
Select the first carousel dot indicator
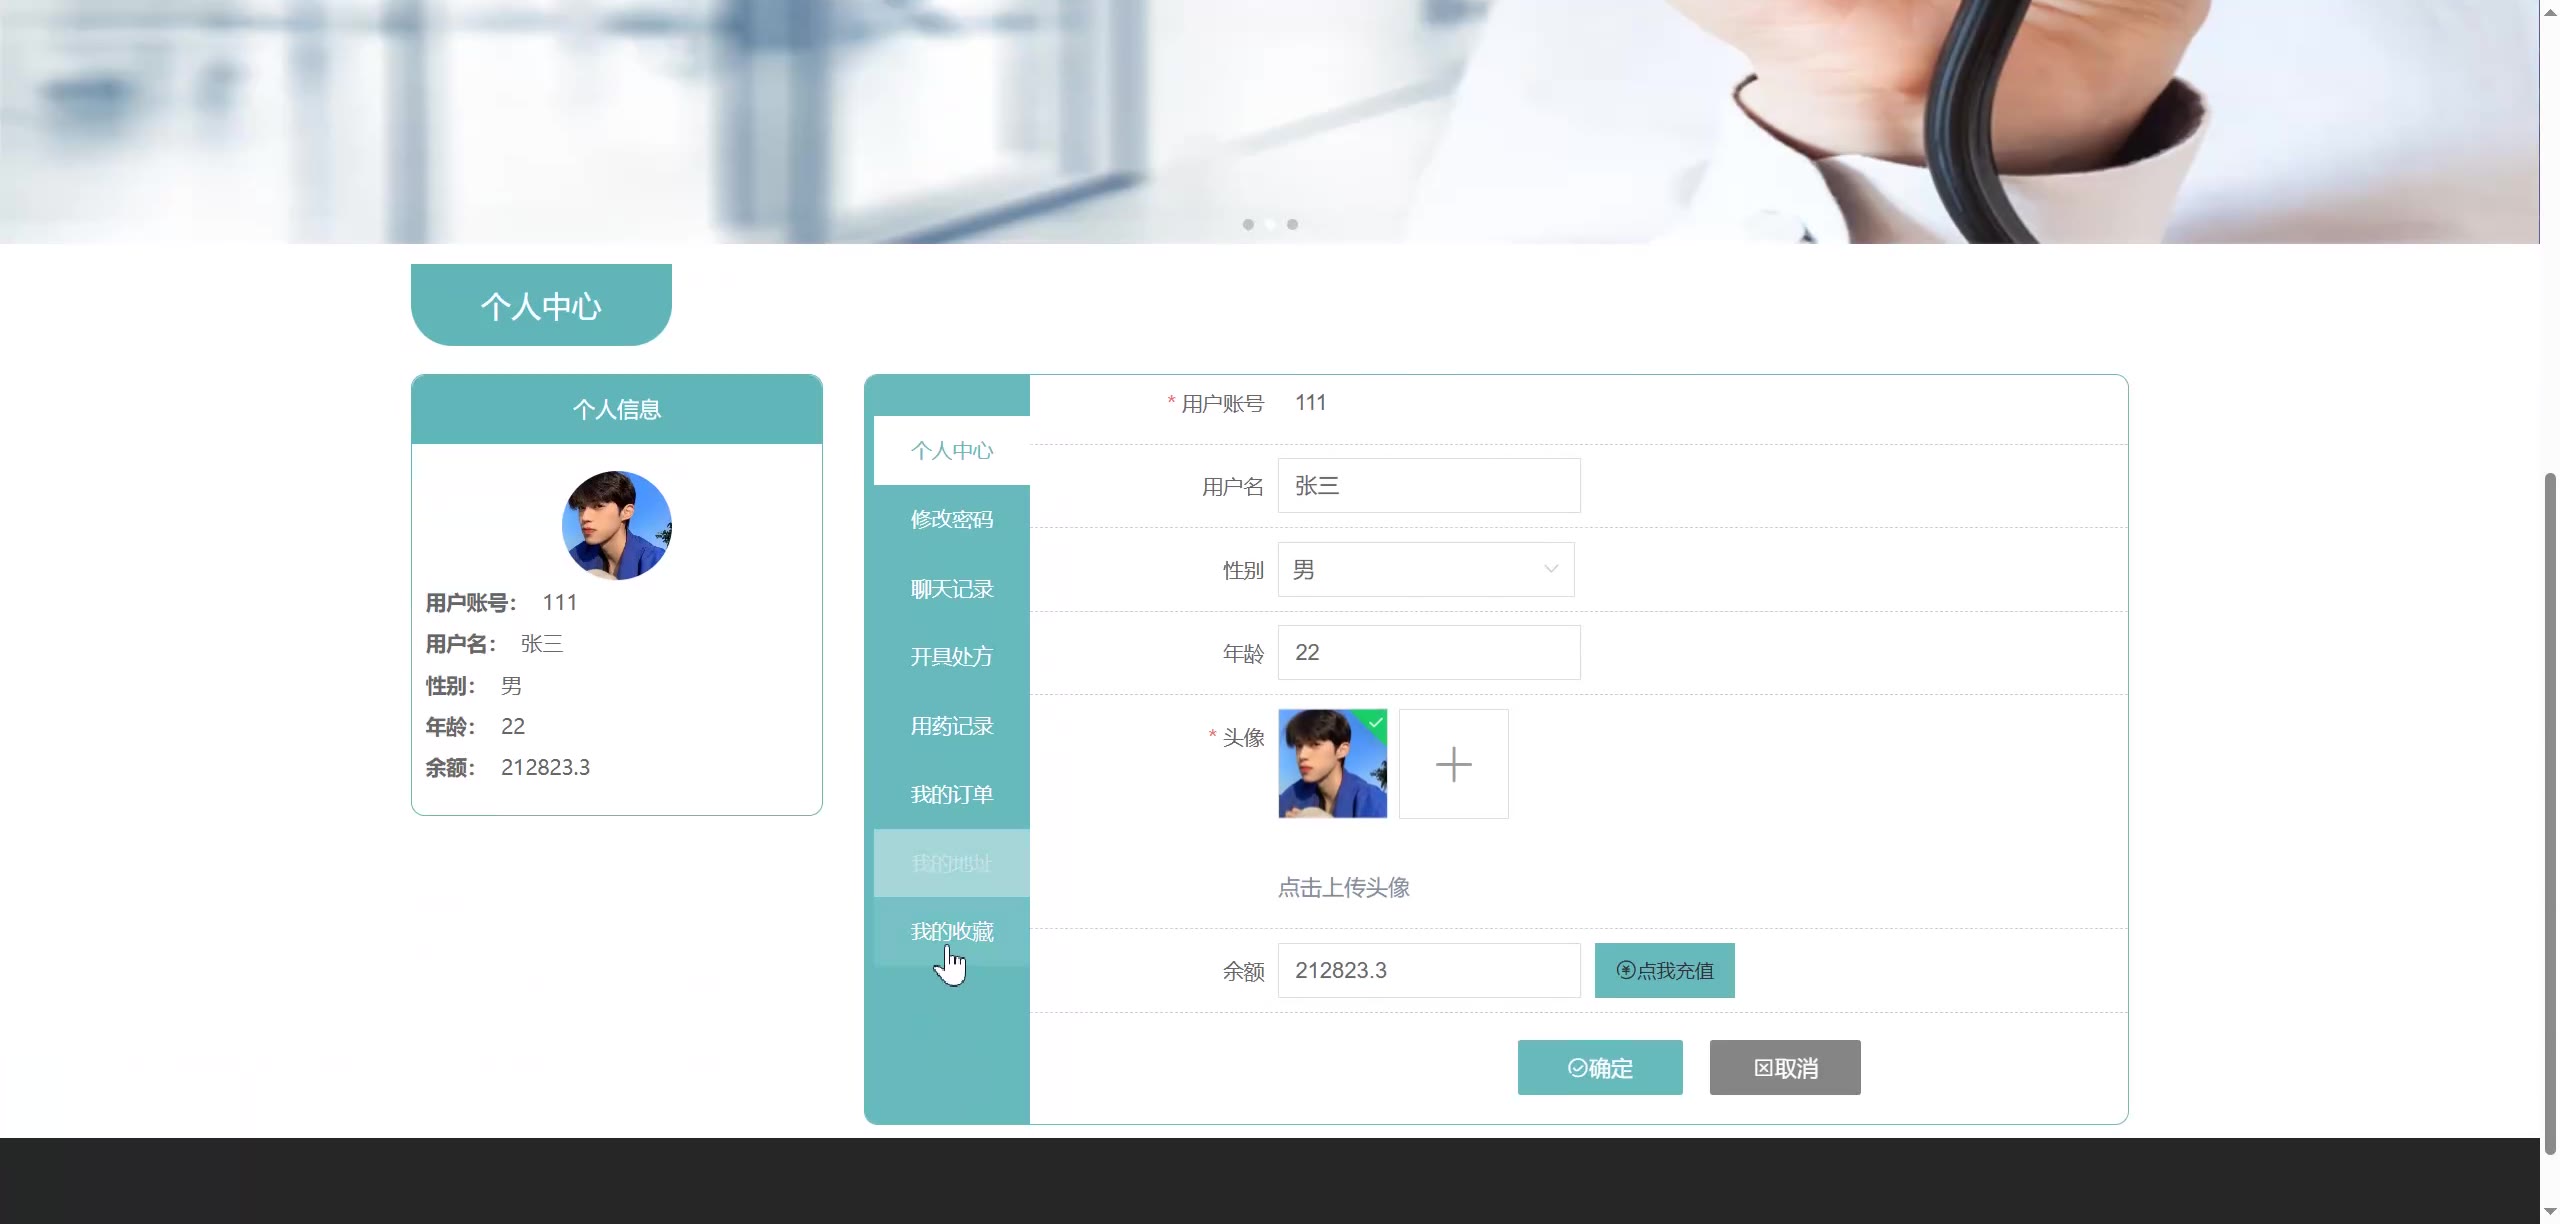[1248, 224]
